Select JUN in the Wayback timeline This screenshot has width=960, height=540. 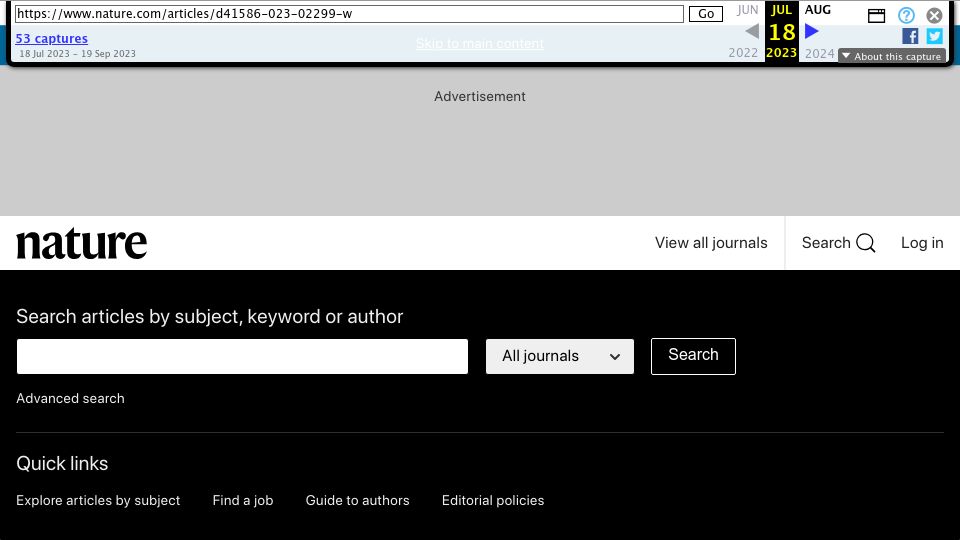tap(747, 10)
